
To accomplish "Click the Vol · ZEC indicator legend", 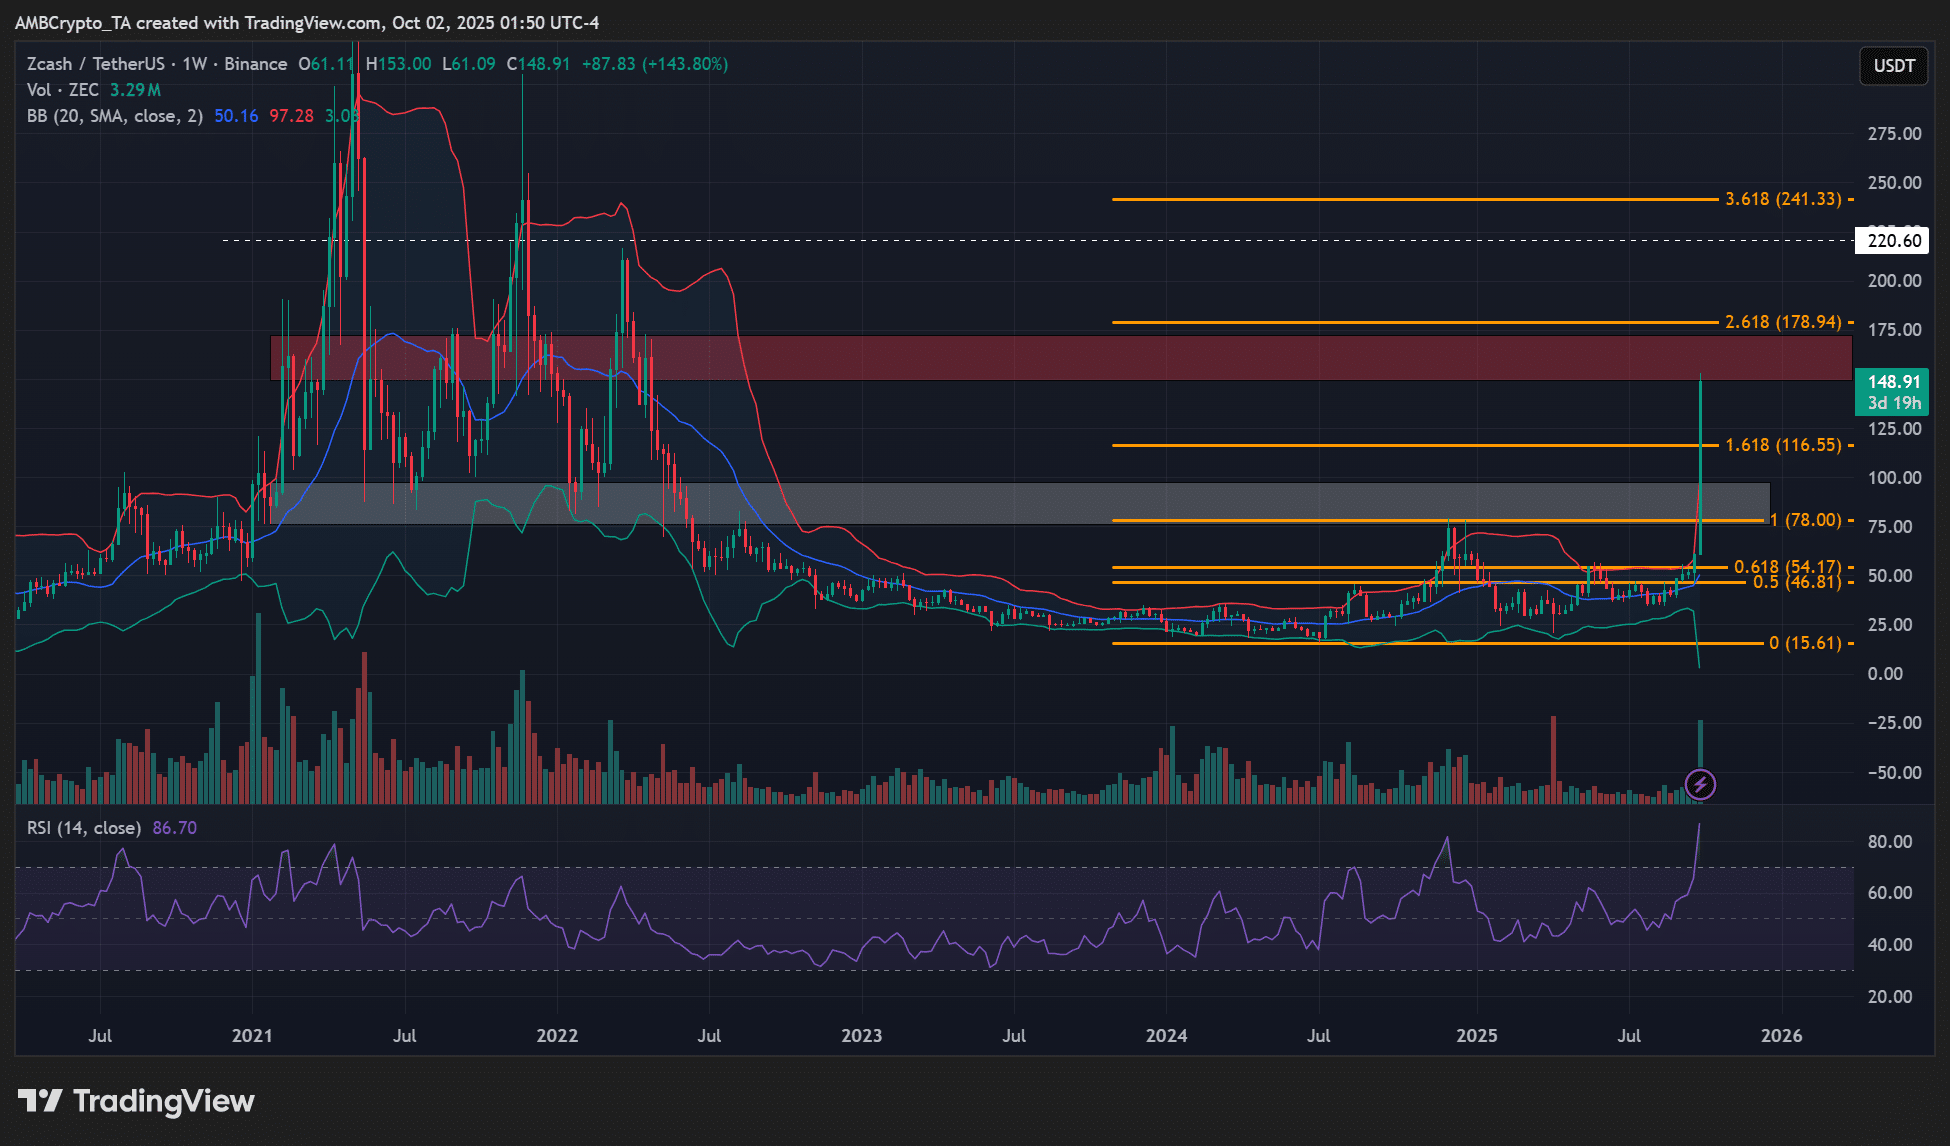I will point(63,90).
